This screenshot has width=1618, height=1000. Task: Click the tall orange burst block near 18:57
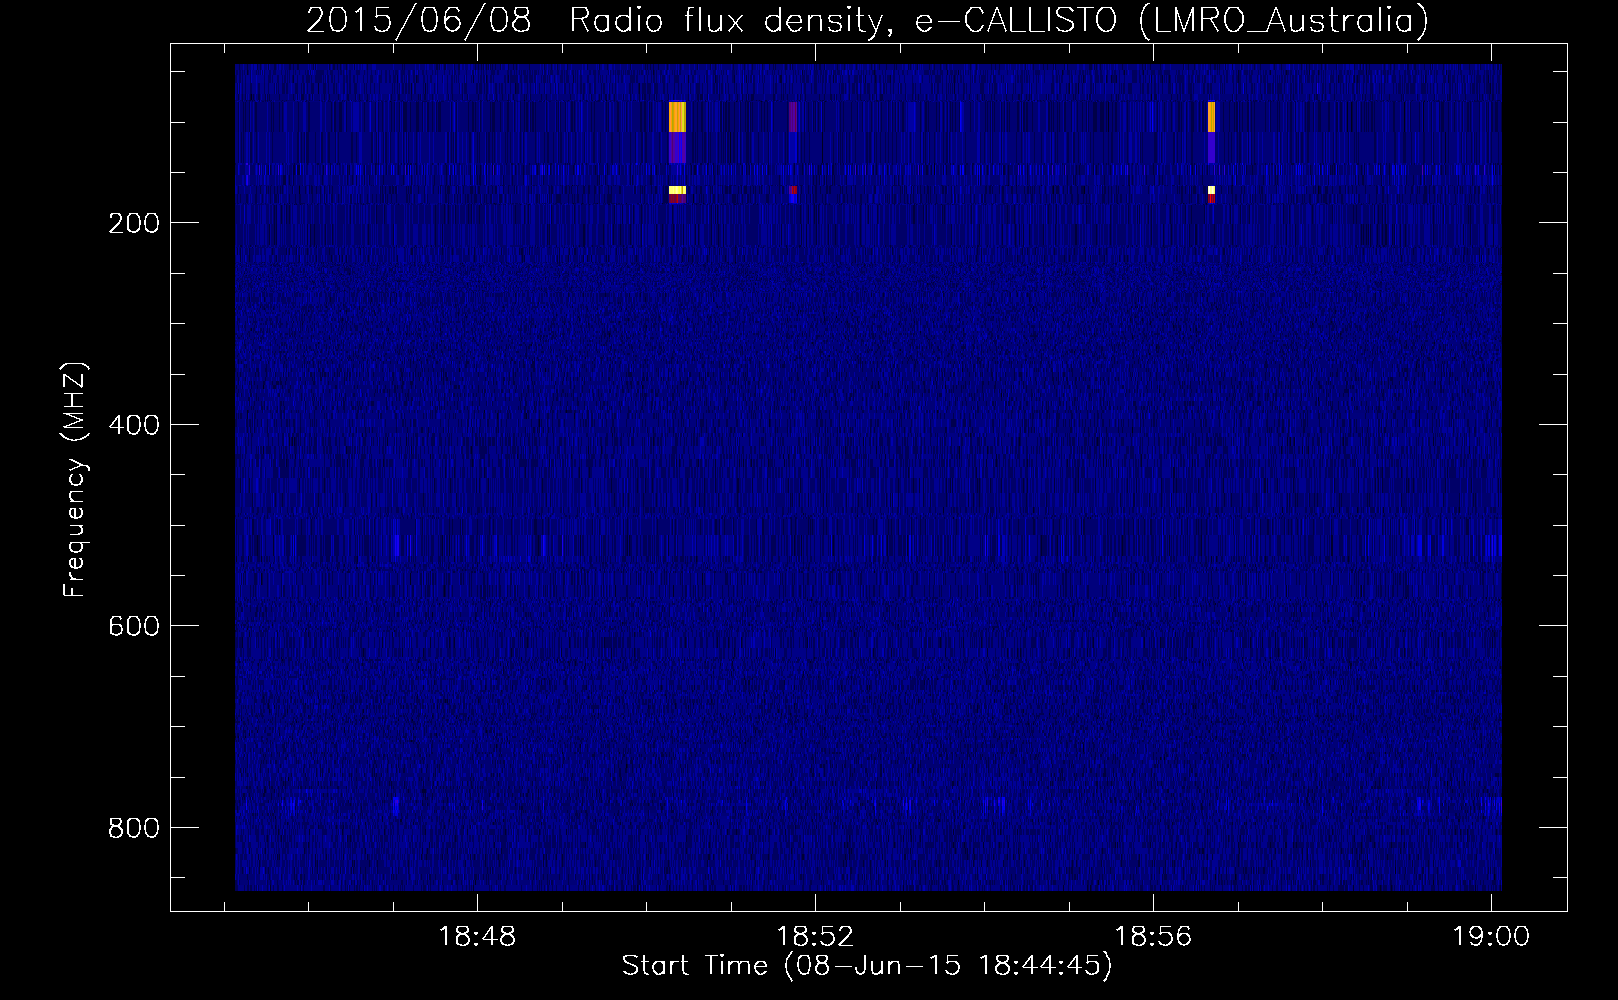click(1211, 117)
